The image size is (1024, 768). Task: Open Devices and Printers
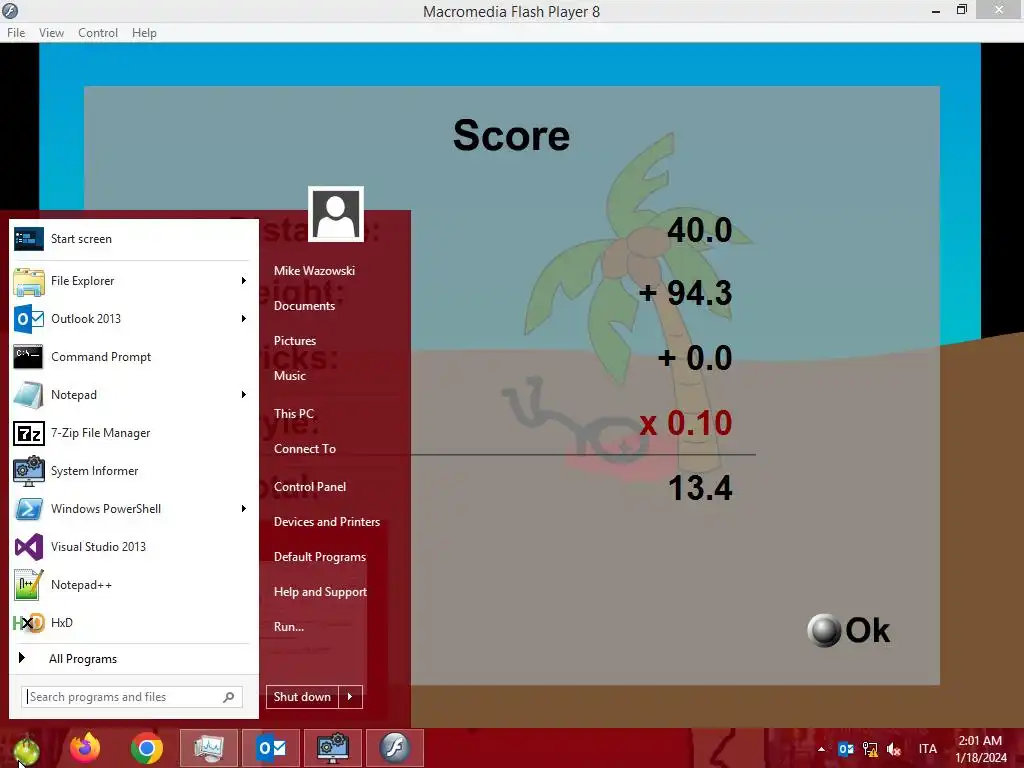point(327,522)
